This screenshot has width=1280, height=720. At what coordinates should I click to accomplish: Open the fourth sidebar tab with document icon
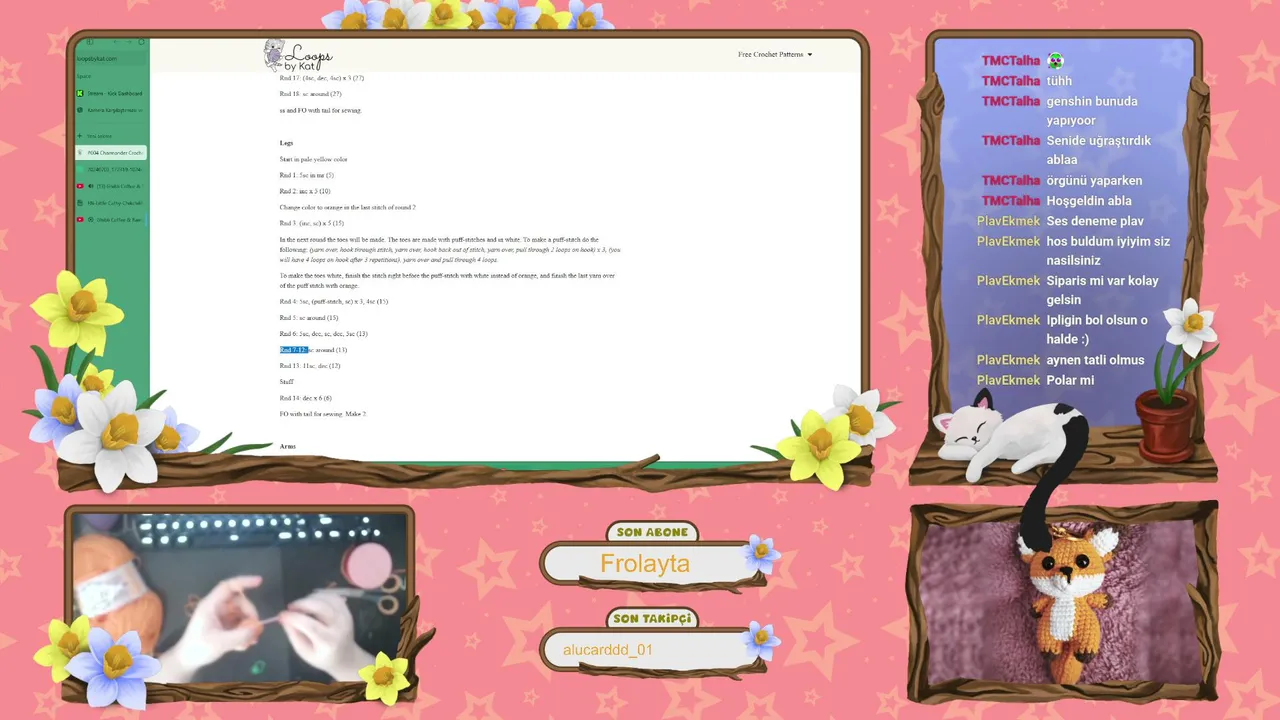[x=111, y=203]
